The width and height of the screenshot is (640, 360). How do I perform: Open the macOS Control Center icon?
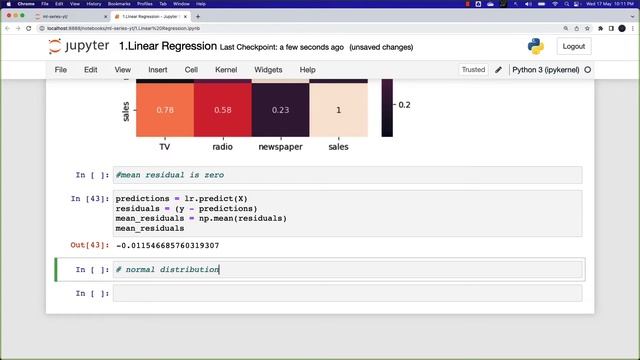576,4
